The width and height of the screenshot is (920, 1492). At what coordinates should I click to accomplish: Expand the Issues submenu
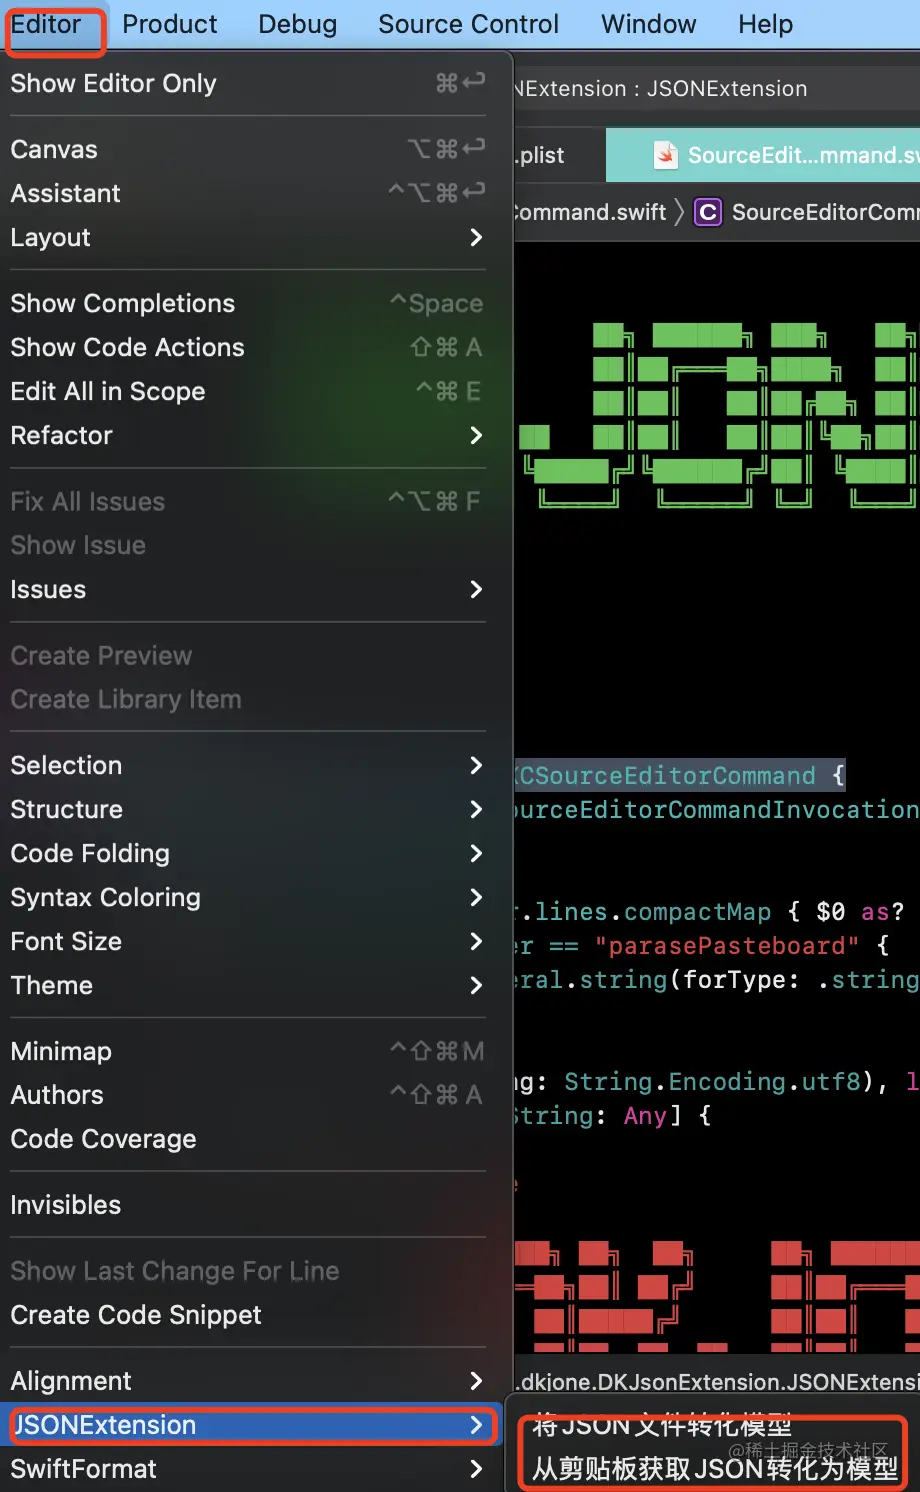(247, 589)
